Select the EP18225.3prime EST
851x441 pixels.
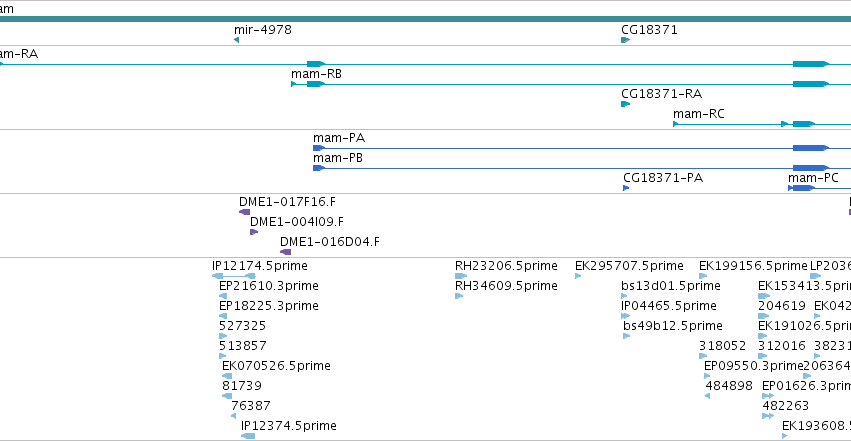tap(269, 306)
